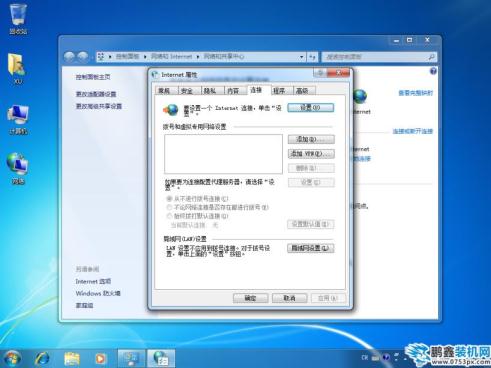Click the help icon in Control Panel
This screenshot has height=368, width=491.
pos(433,71)
